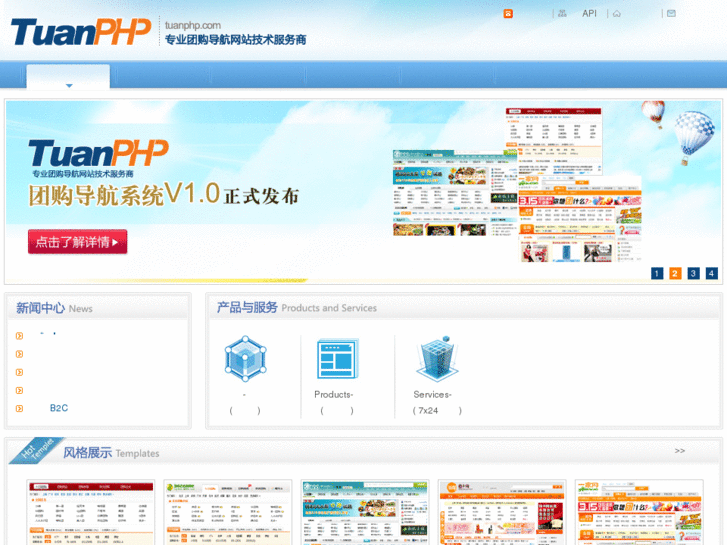Open the 3.15 promo template thumbnail
Viewport: 727px width, 545px height.
click(x=639, y=513)
